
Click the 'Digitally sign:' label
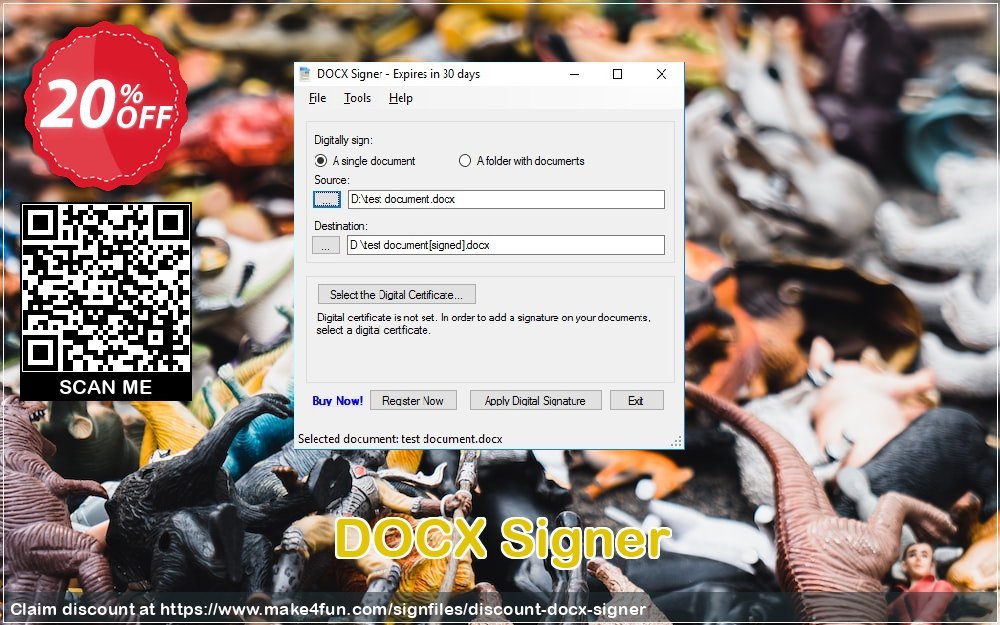pos(343,140)
